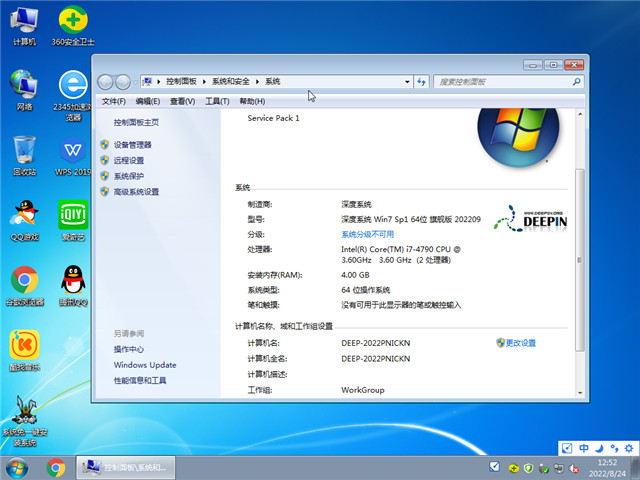Click the network tray icon
Screen dimensions: 640x480
pyautogui.click(x=558, y=468)
